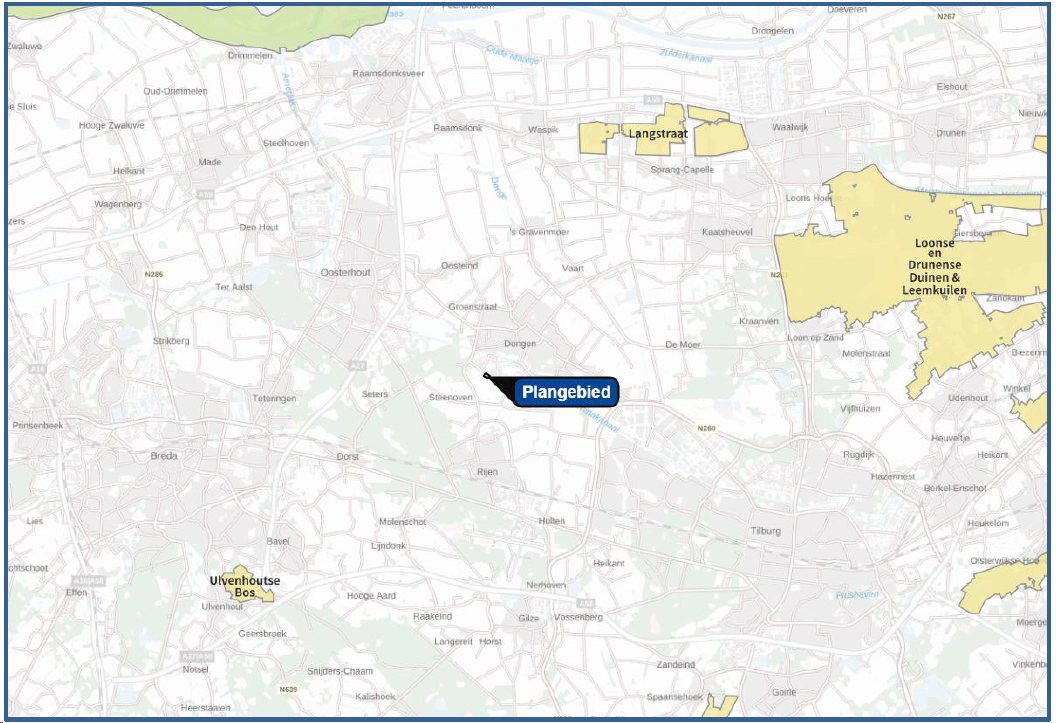
Task: Click the Rijen place label
Action: point(487,472)
